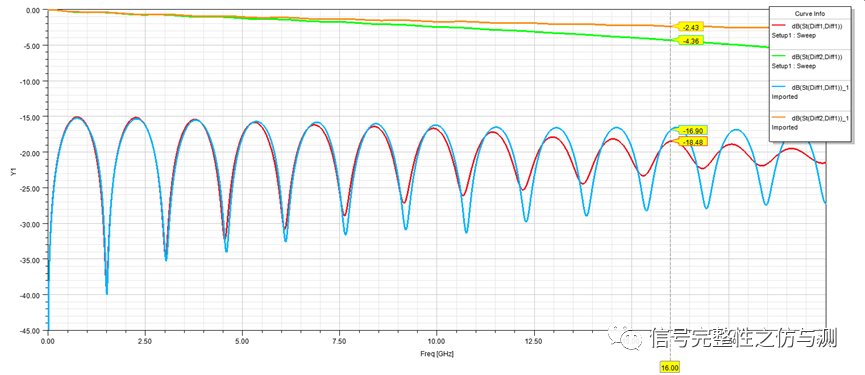865x375 pixels.
Task: Select the -2.43 marker value label
Action: (x=691, y=27)
